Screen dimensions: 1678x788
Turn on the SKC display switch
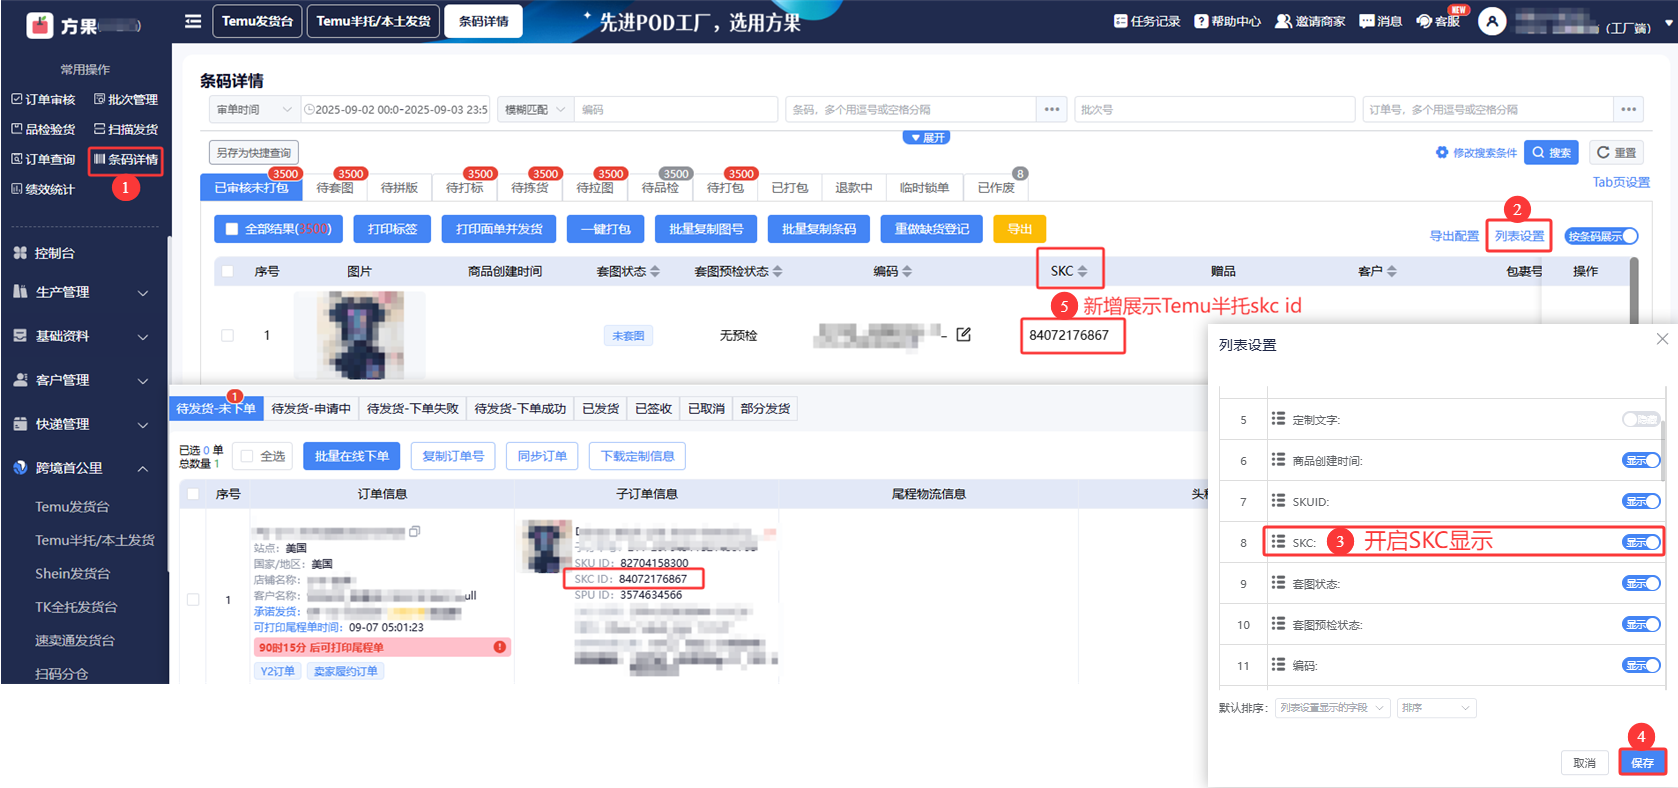pyautogui.click(x=1641, y=542)
